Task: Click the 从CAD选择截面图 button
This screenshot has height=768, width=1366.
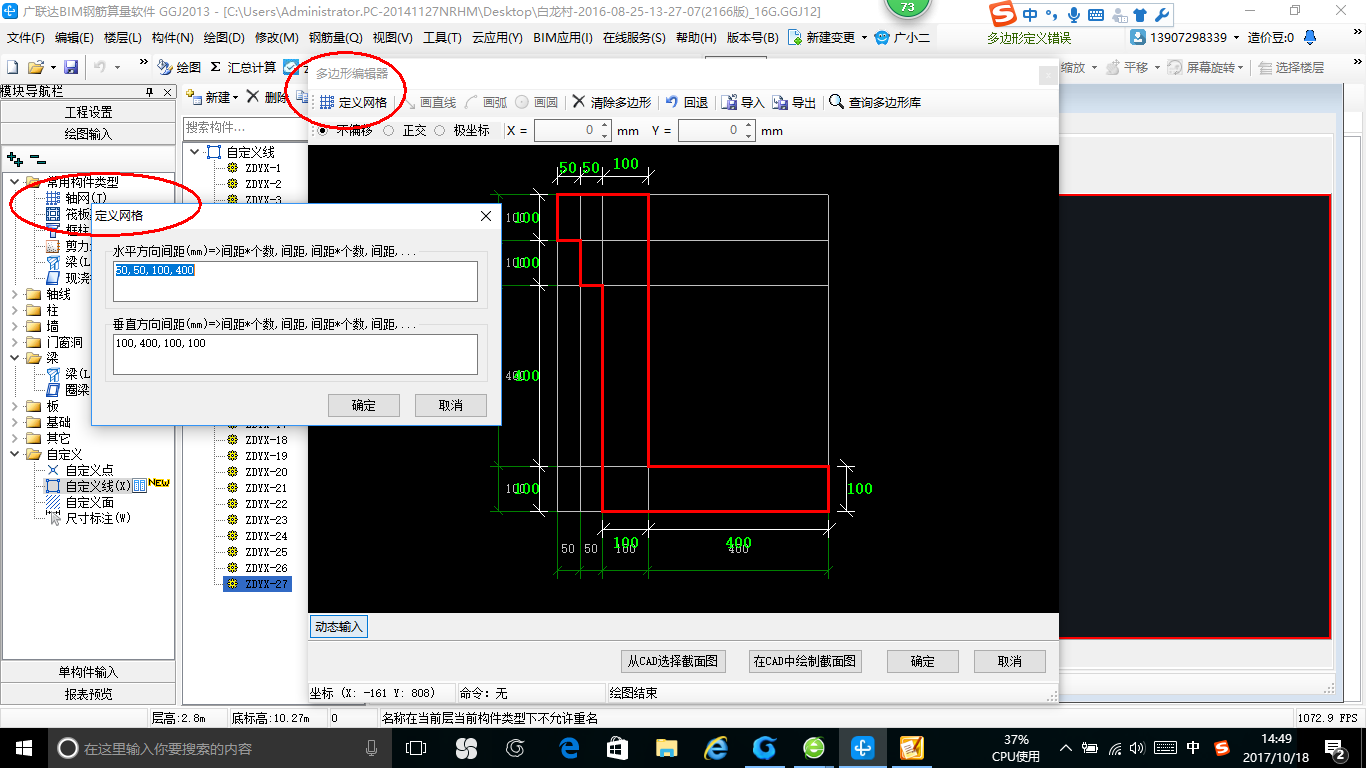Action: 672,661
